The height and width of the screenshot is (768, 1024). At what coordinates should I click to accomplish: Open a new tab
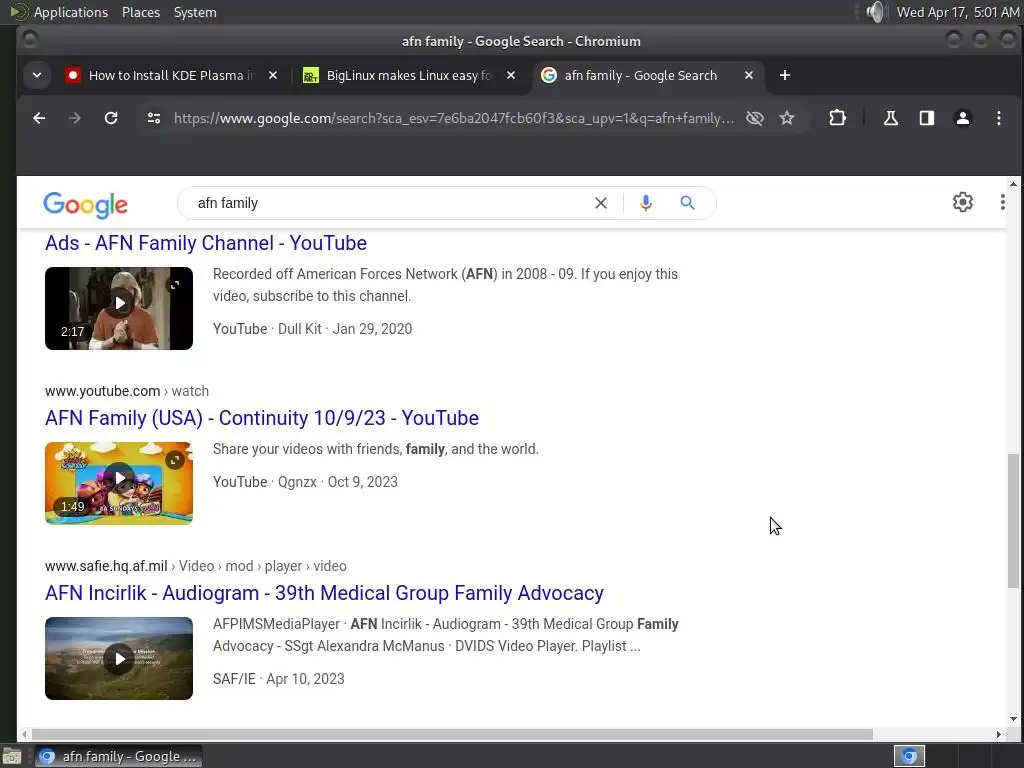click(x=785, y=75)
